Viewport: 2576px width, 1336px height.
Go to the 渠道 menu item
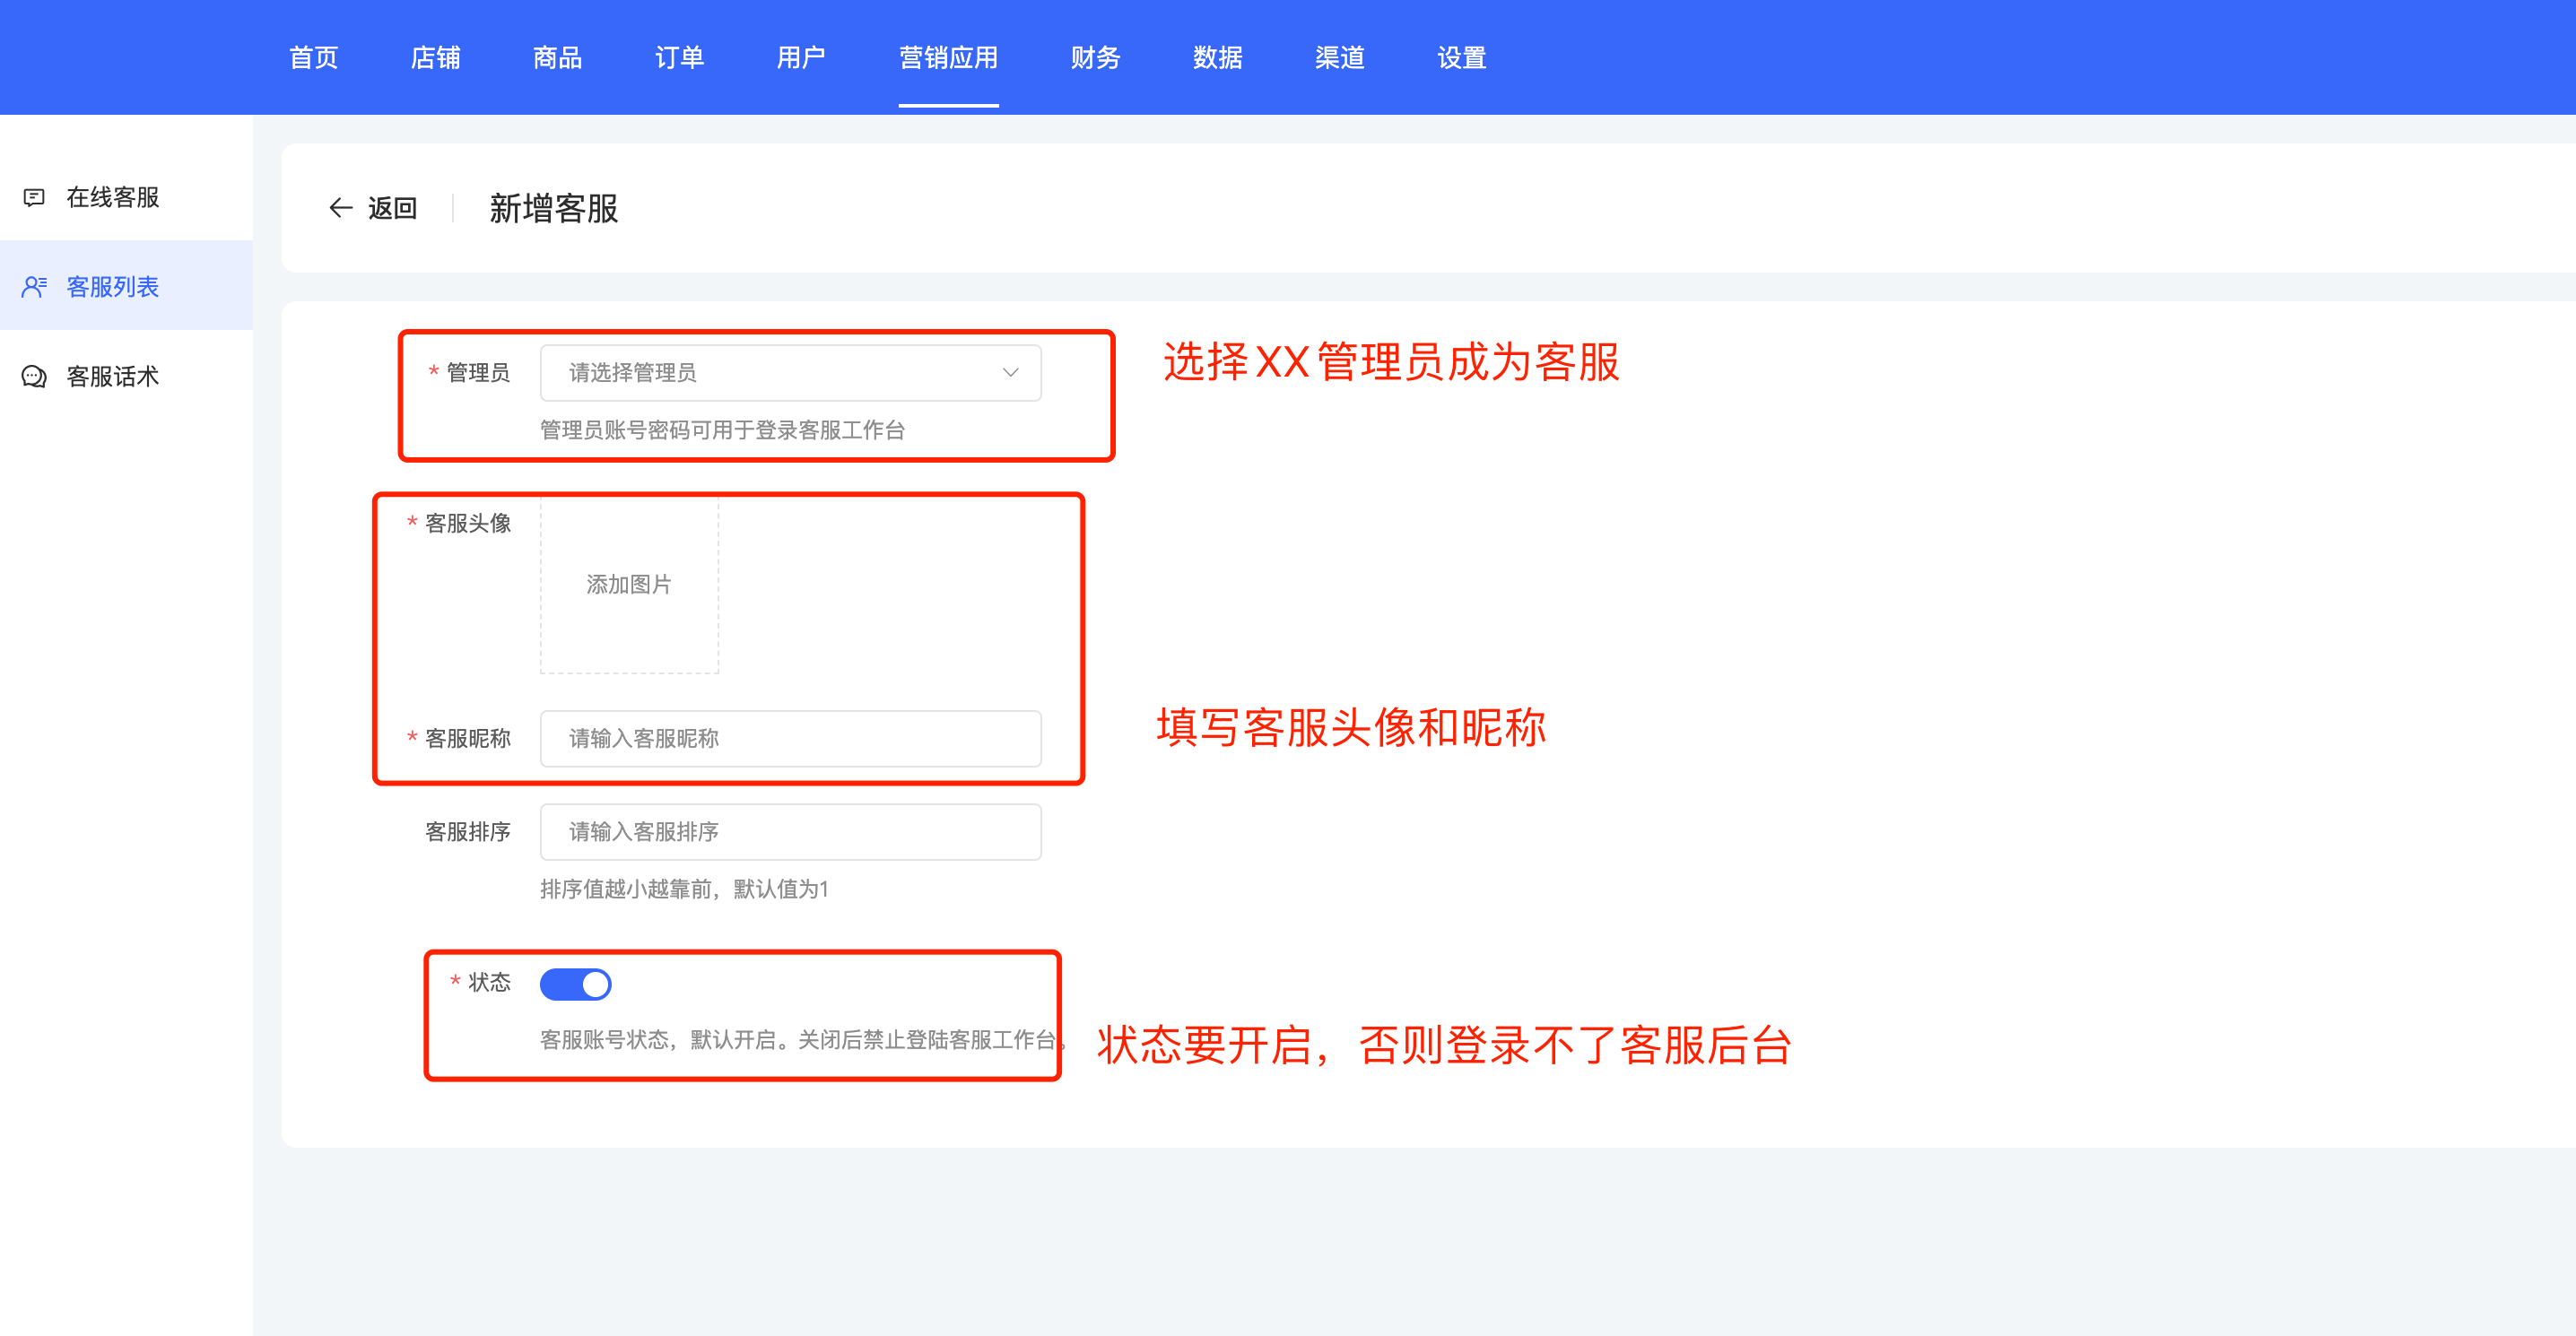tap(1339, 58)
